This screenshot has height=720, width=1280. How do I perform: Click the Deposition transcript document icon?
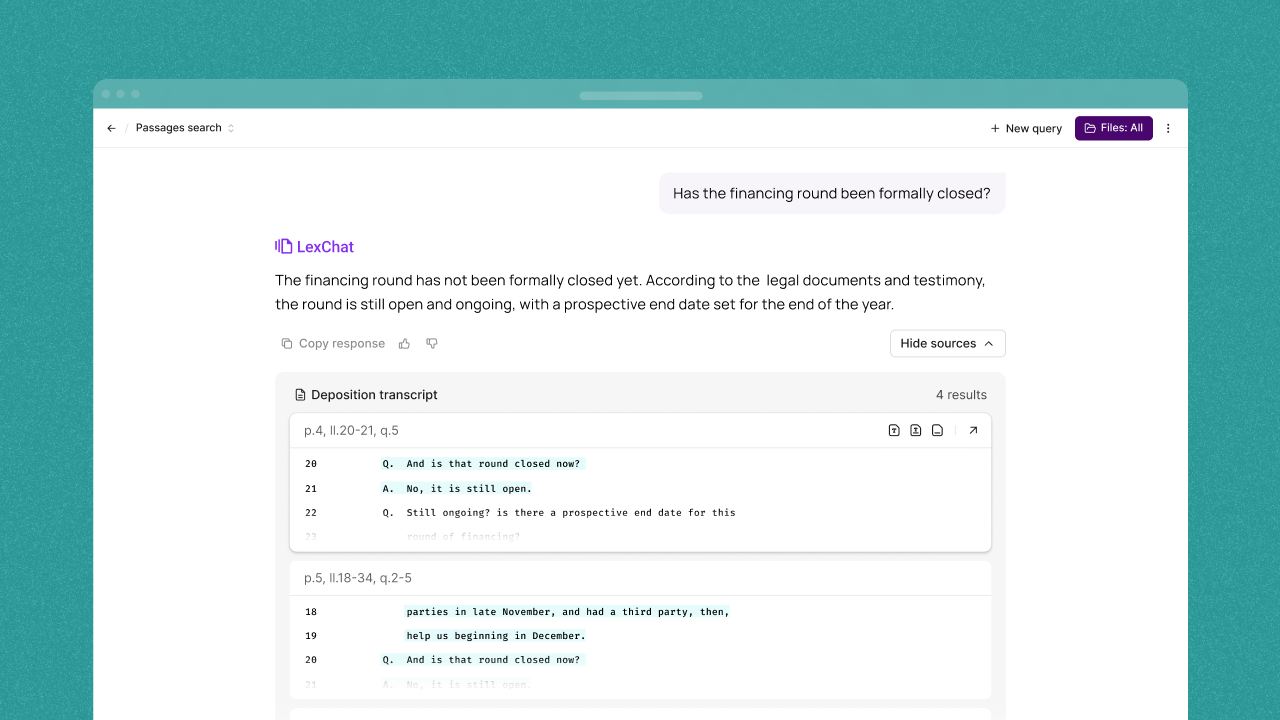300,395
